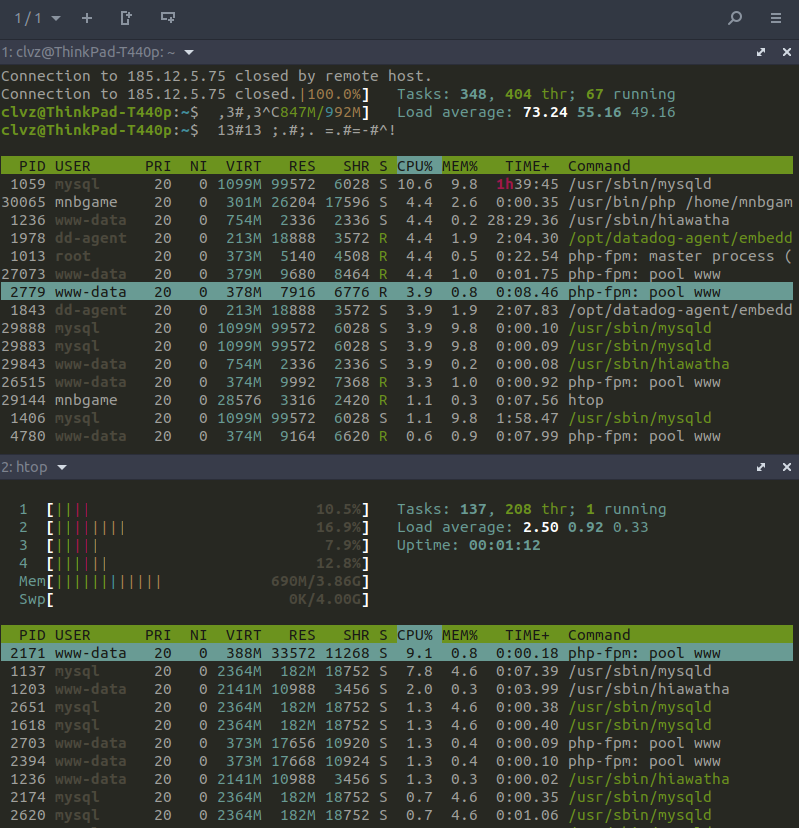Sort by CPU% column in upper htop
Screen dimensions: 799x828
tap(415, 166)
